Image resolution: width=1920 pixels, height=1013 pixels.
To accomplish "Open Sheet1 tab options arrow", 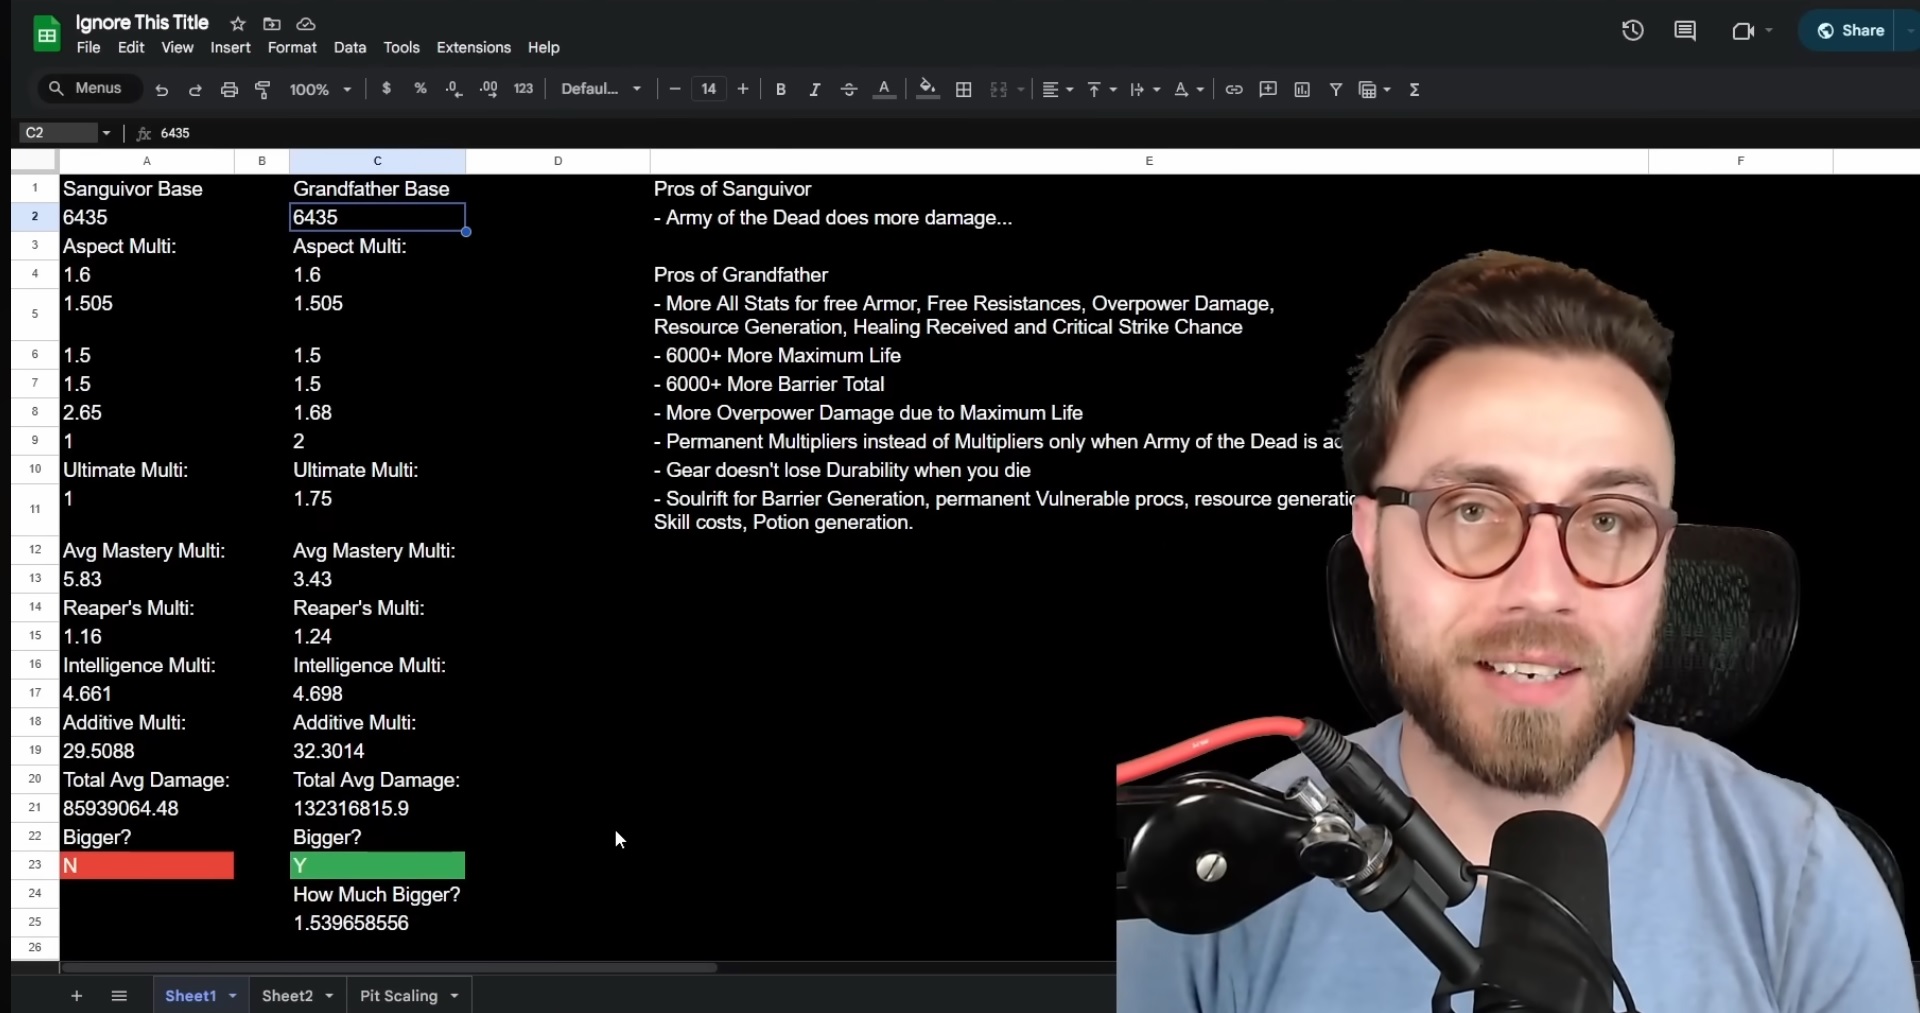I will [x=233, y=996].
